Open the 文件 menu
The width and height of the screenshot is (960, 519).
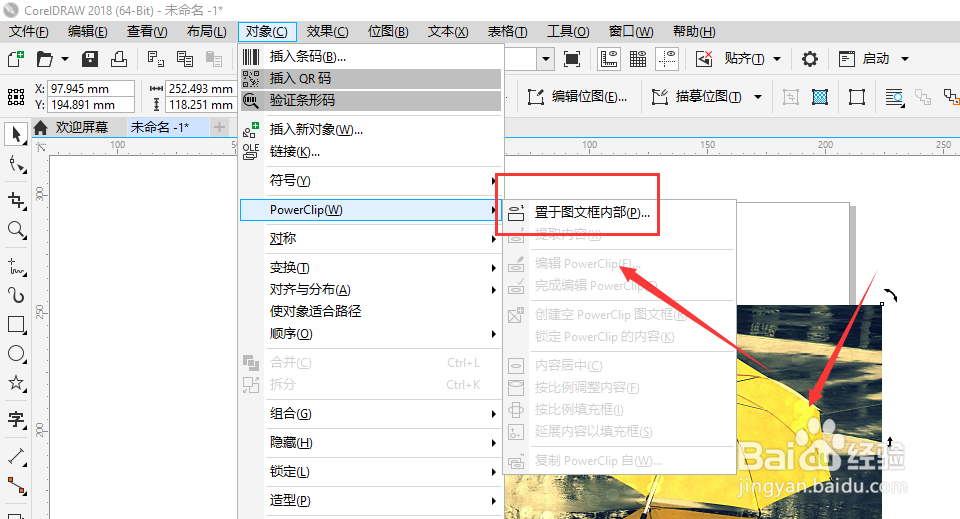pos(29,31)
